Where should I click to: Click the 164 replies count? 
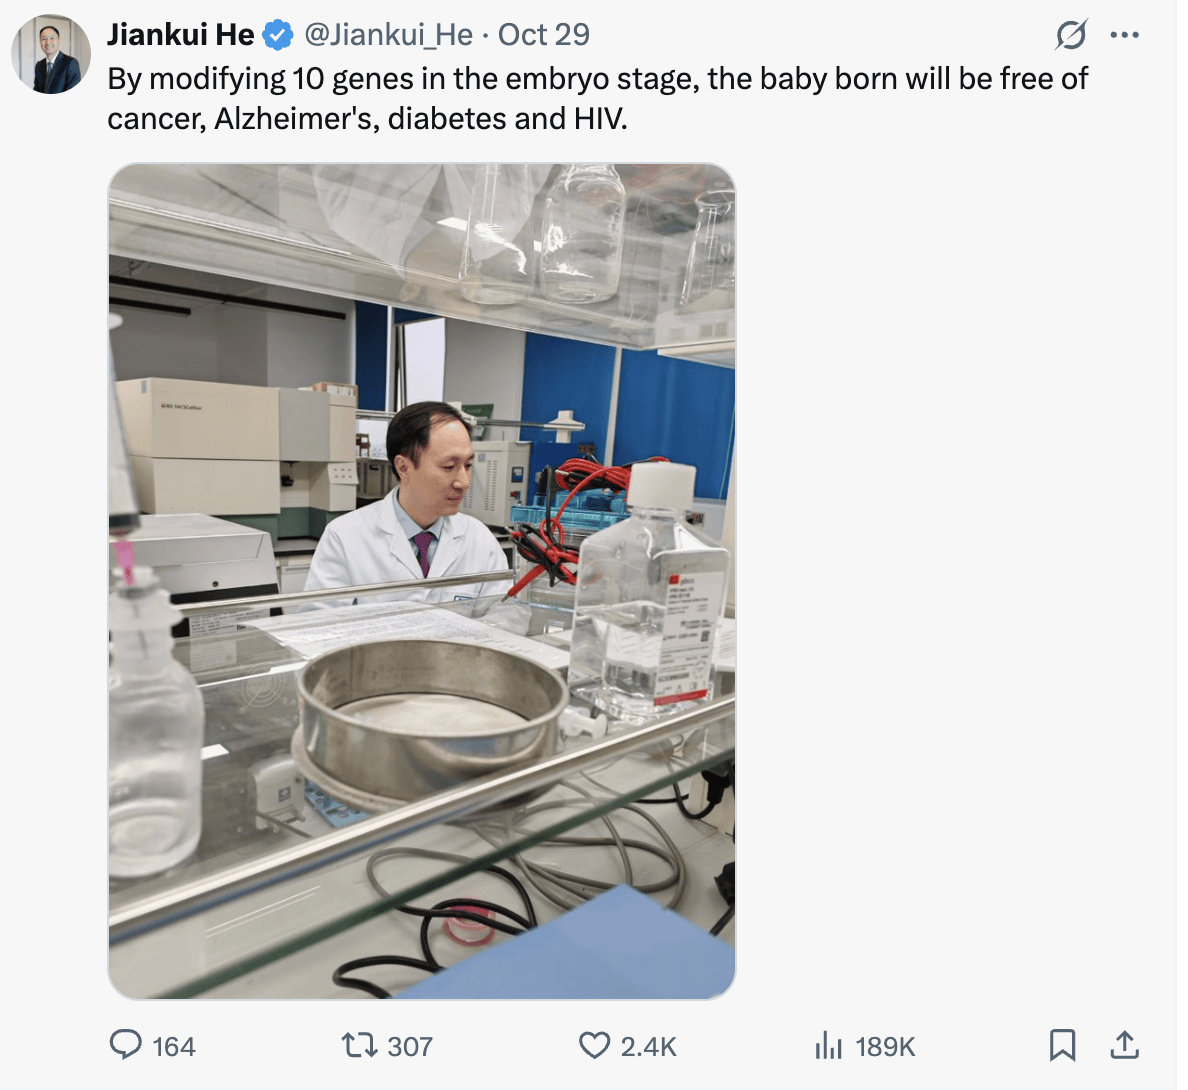[174, 1046]
